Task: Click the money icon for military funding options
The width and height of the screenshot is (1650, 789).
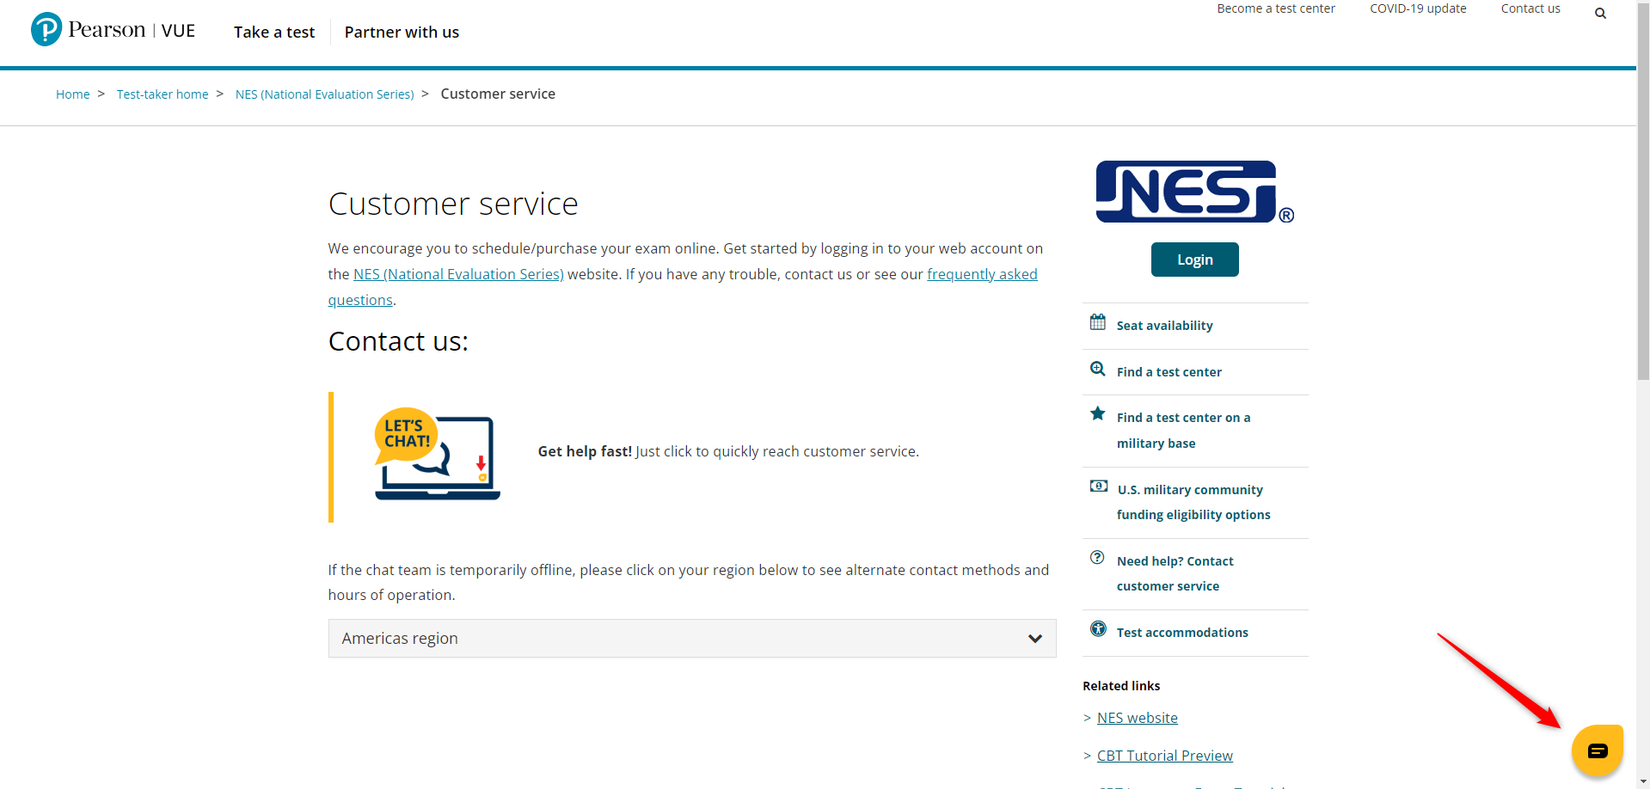Action: point(1098,486)
